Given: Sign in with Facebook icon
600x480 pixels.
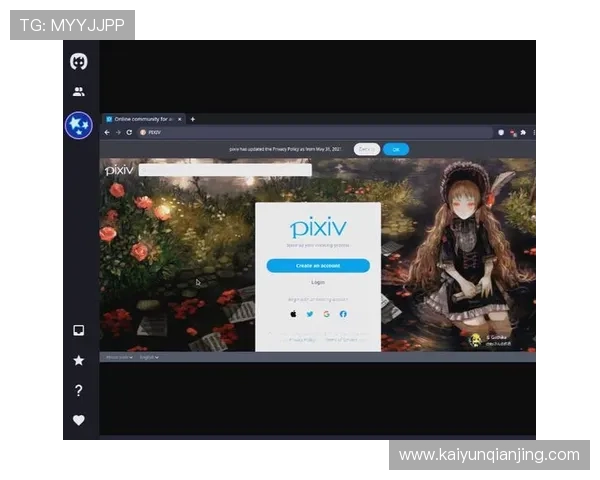Looking at the screenshot, I should (x=343, y=314).
